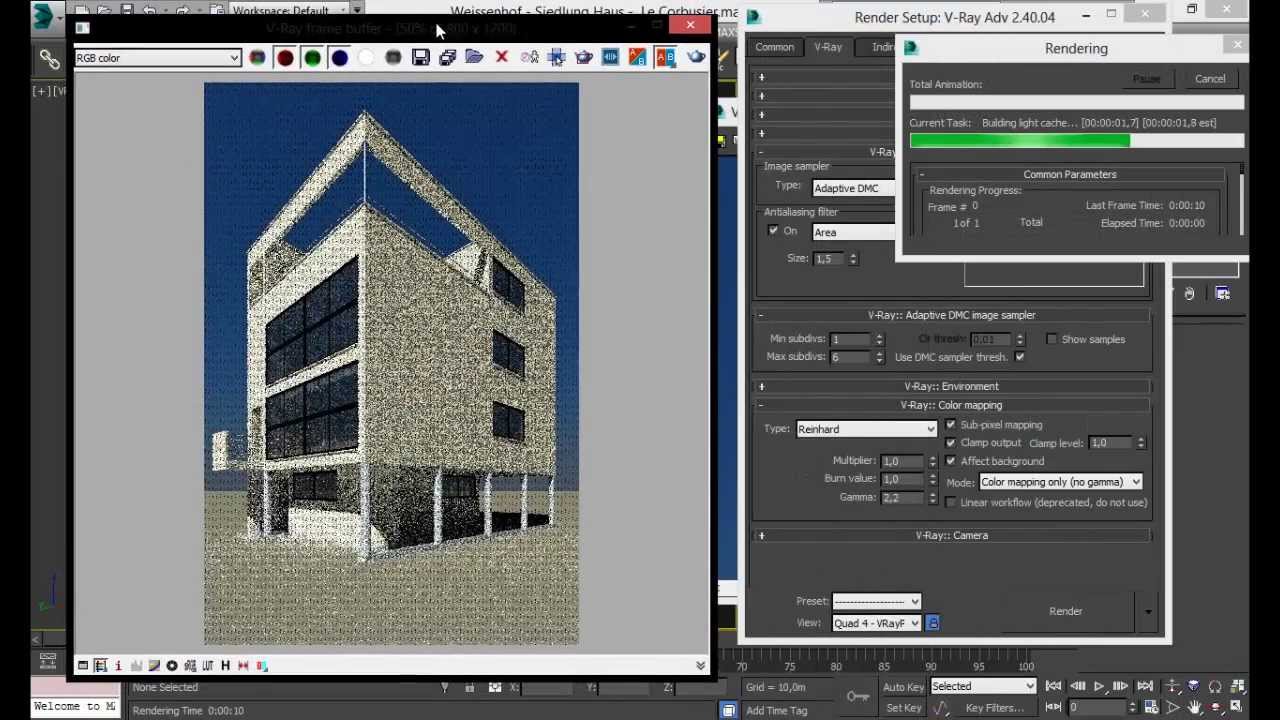The height and width of the screenshot is (720, 1280).
Task: Cancel the rendering in progress
Action: pos(1210,79)
